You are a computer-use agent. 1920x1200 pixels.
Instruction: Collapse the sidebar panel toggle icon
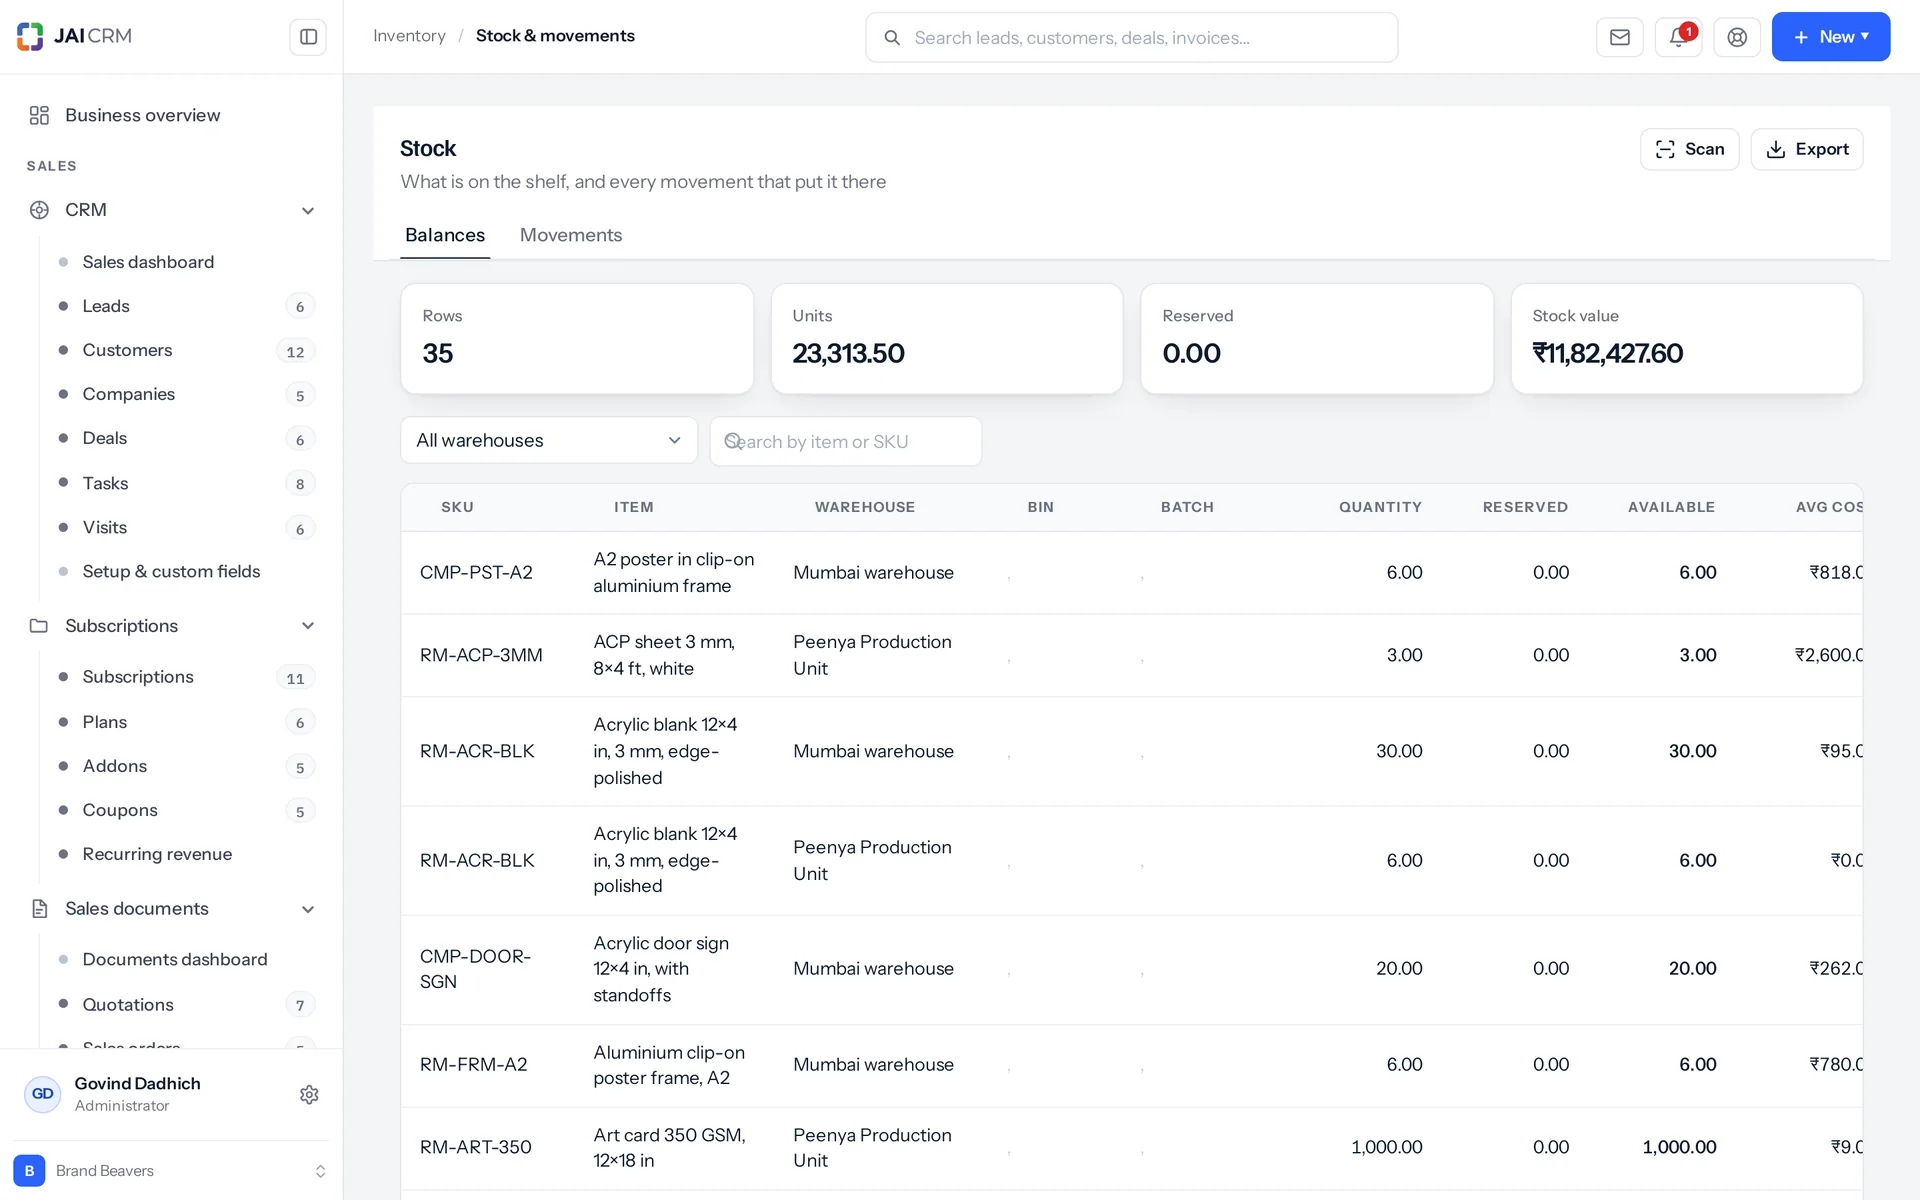pos(308,37)
